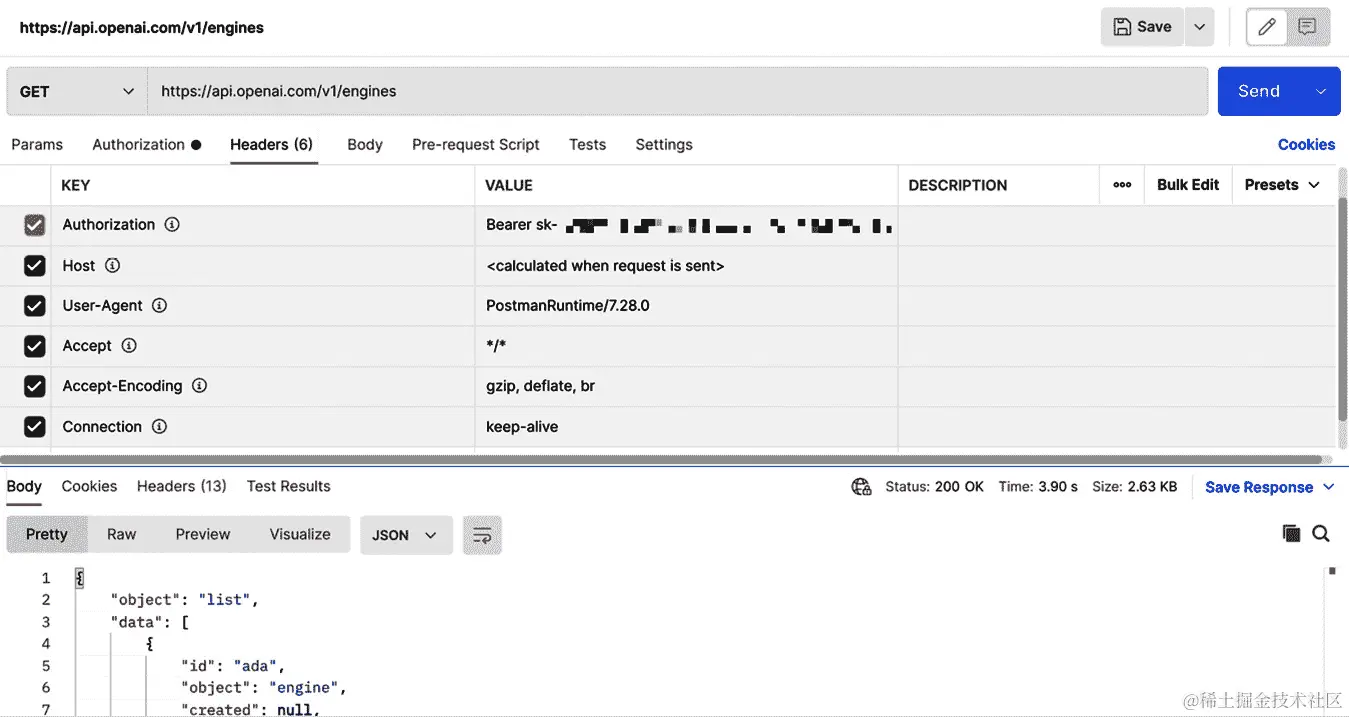The height and width of the screenshot is (717, 1349).
Task: Uncheck the User-Agent header checkbox
Action: click(x=34, y=306)
